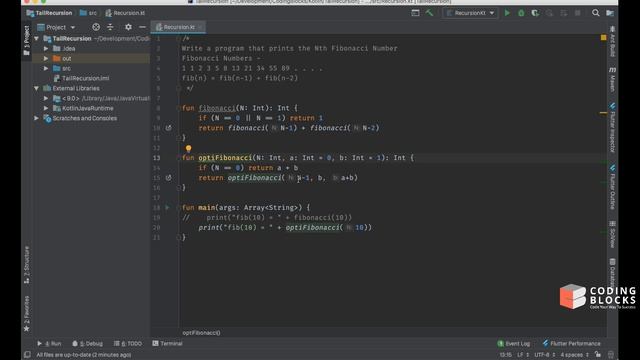This screenshot has width=640, height=360.
Task: Click the recursive call gutter icon on line 10
Action: [169, 128]
